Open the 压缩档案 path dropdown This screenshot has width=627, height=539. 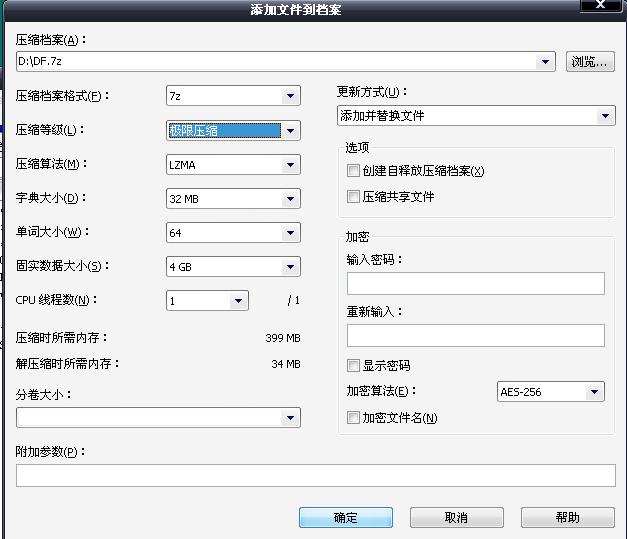tap(546, 62)
